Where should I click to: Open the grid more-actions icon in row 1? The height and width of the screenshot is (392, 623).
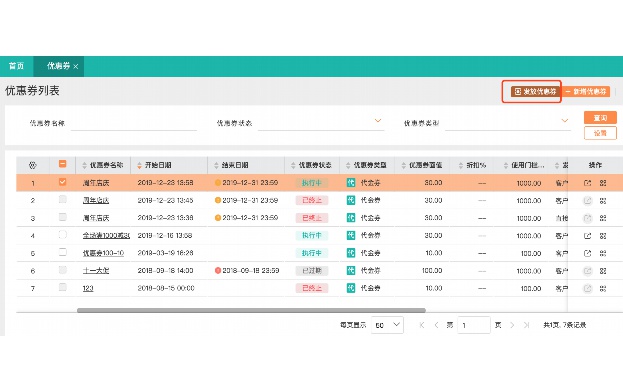(x=603, y=183)
